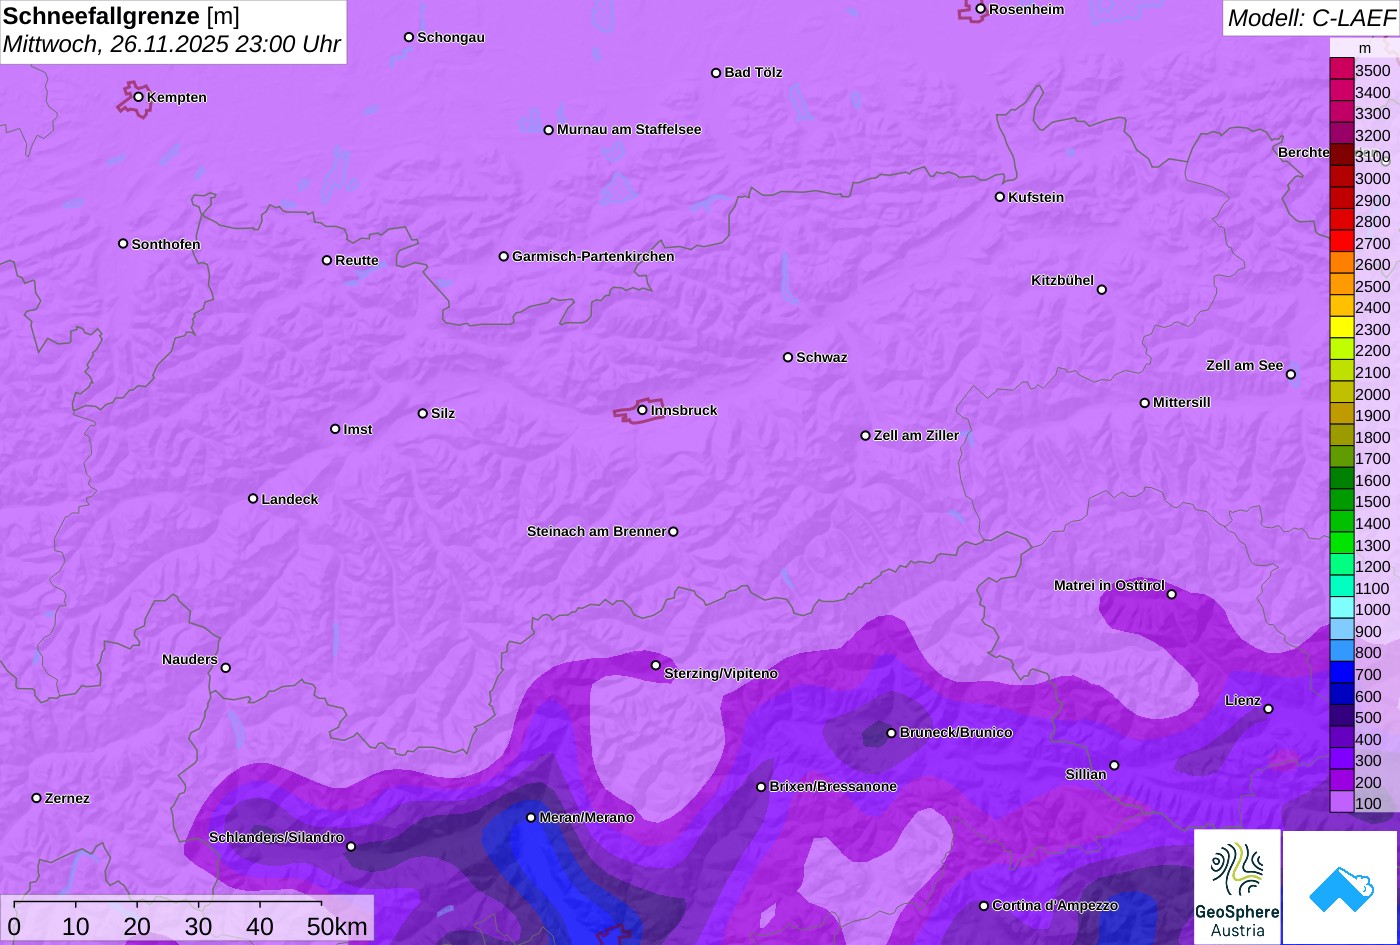Click the Schneefallgrenze [m] title
The height and width of the screenshot is (945, 1400).
coord(121,16)
